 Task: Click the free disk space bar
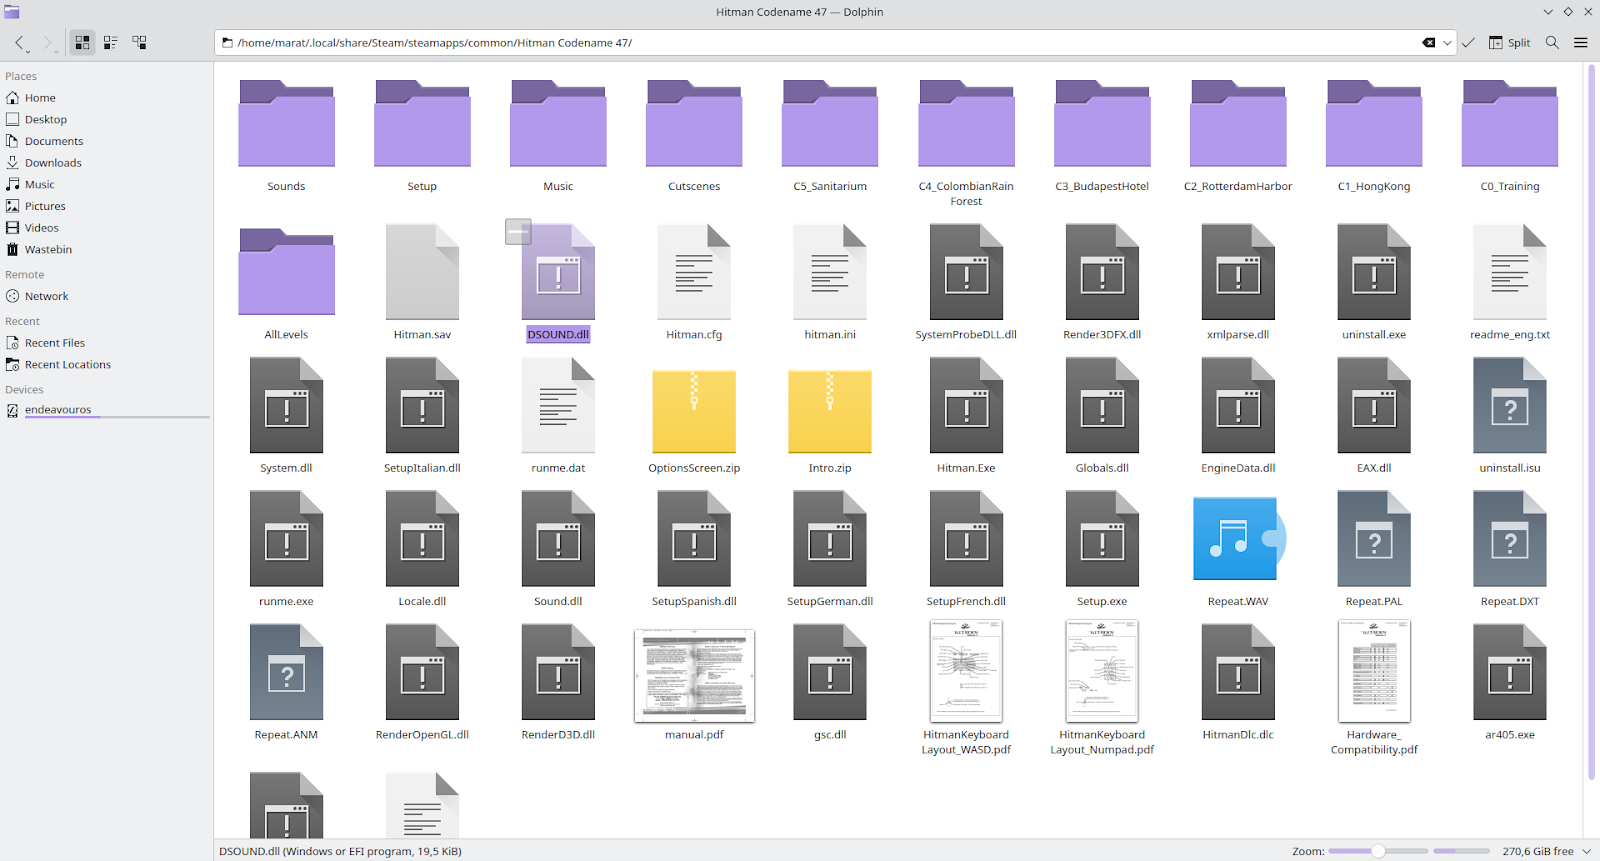[1461, 851]
